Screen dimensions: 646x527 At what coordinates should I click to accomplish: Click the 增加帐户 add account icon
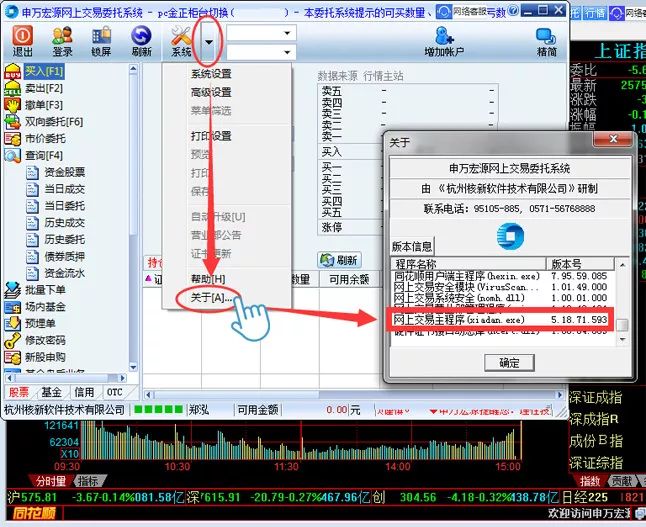[444, 41]
